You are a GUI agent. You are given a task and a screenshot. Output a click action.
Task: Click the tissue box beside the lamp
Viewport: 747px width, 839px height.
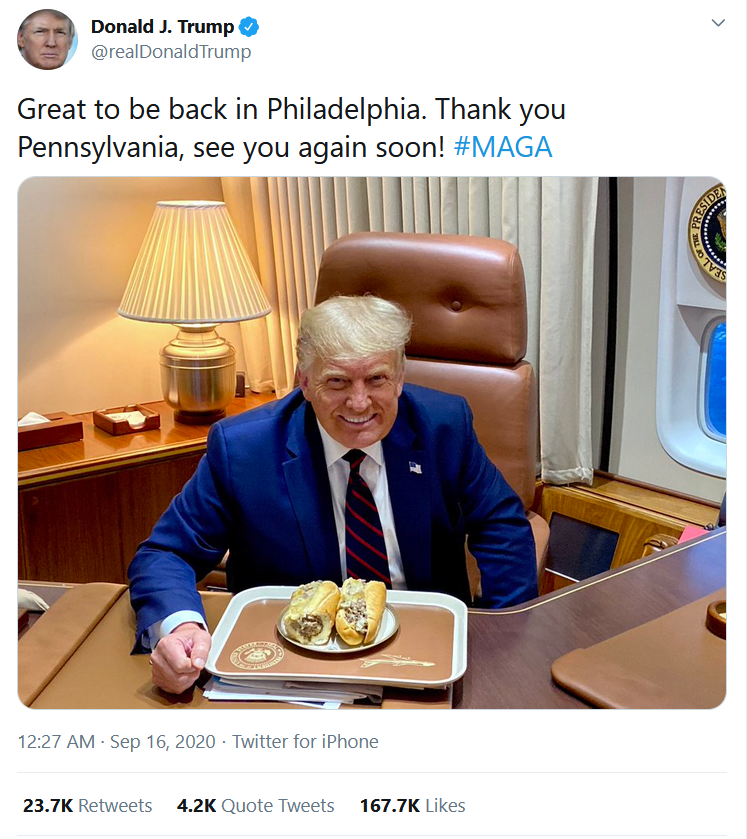pyautogui.click(x=49, y=429)
